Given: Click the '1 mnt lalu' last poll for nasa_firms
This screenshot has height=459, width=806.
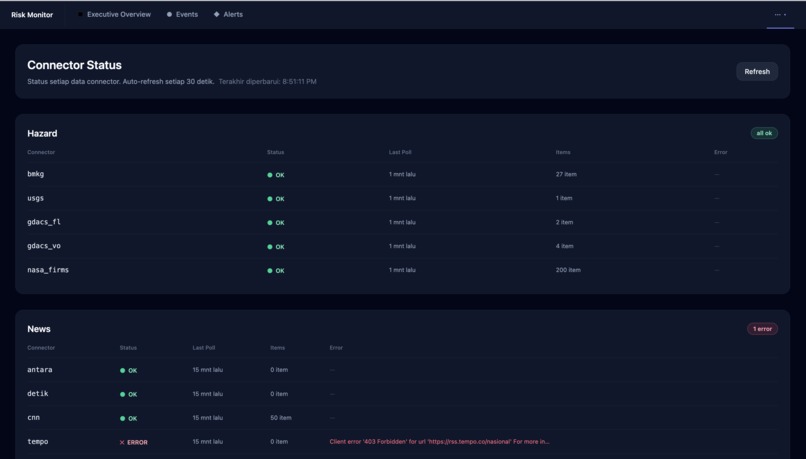Looking at the screenshot, I should (x=402, y=270).
